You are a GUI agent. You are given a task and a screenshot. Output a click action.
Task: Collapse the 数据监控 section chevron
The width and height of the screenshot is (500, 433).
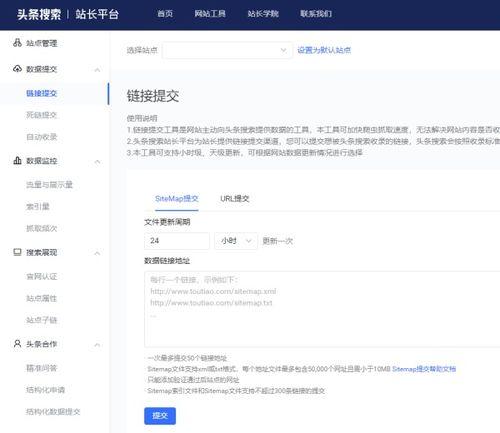pyautogui.click(x=97, y=162)
